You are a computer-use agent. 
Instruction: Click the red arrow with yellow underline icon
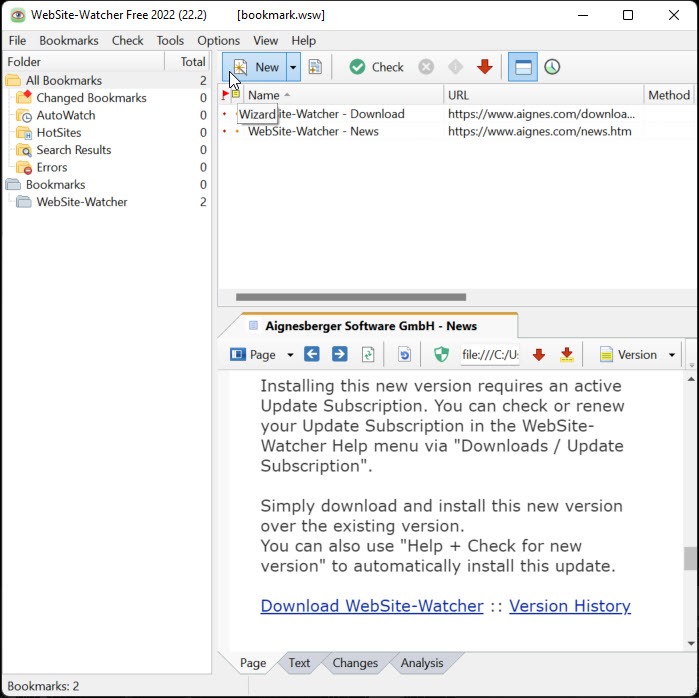pyautogui.click(x=567, y=354)
